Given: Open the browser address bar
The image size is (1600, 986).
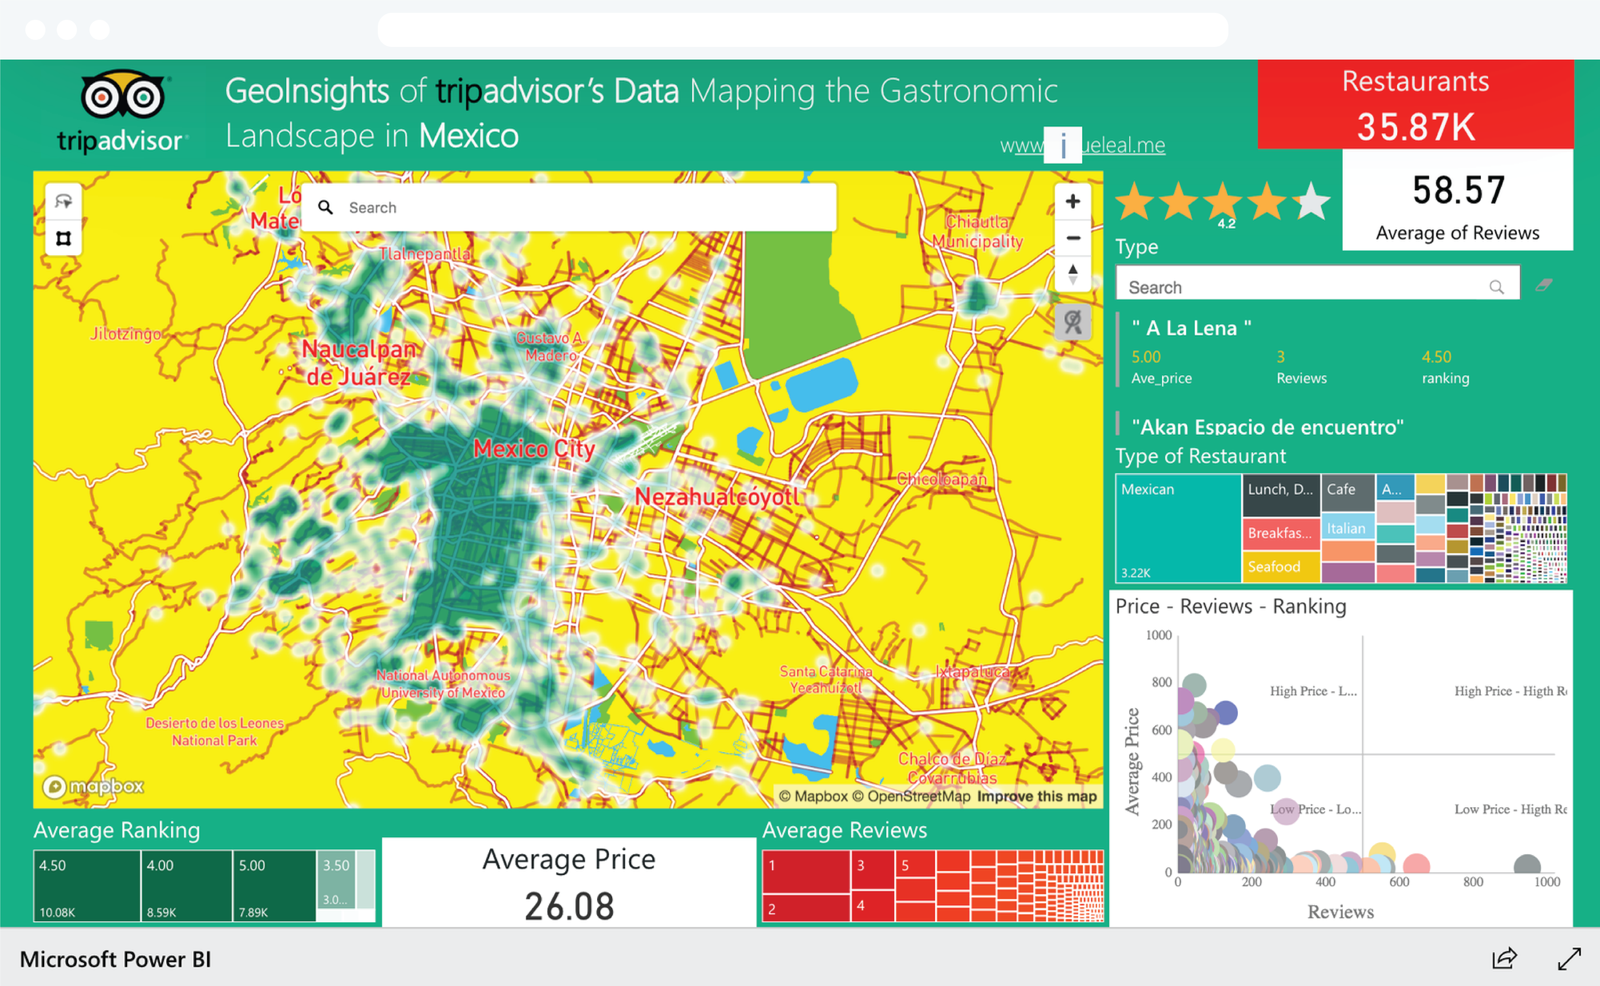Looking at the screenshot, I should [x=802, y=29].
